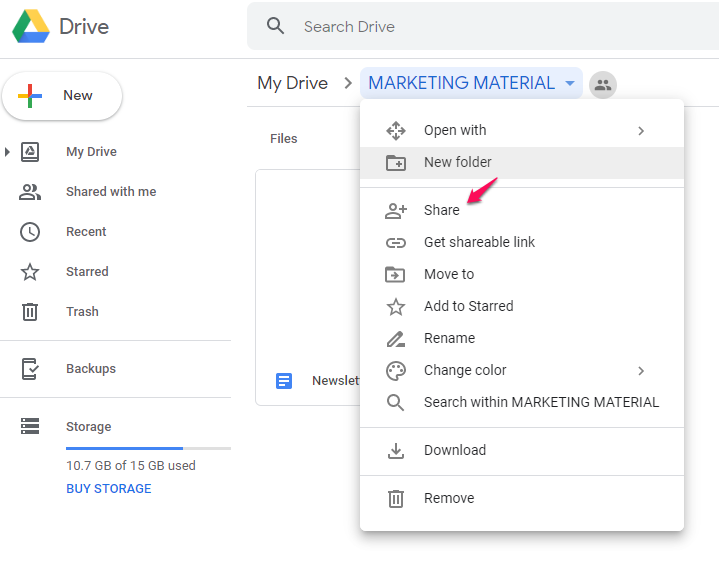Expand the Change color submenu arrow
719x562 pixels.
coord(641,371)
